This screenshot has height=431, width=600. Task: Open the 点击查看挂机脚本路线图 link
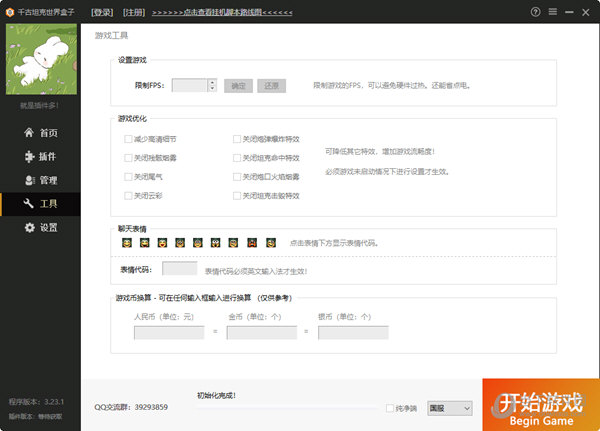click(222, 12)
